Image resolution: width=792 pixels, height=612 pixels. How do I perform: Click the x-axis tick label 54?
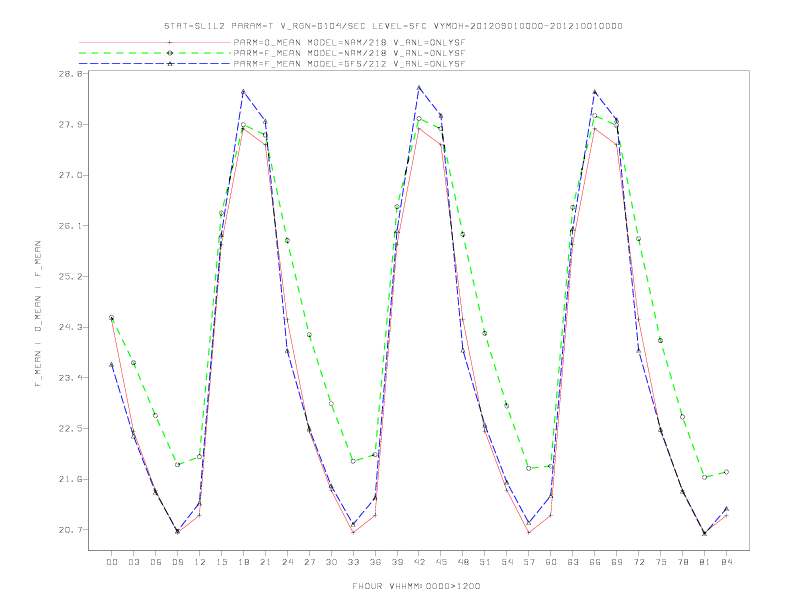coord(507,562)
